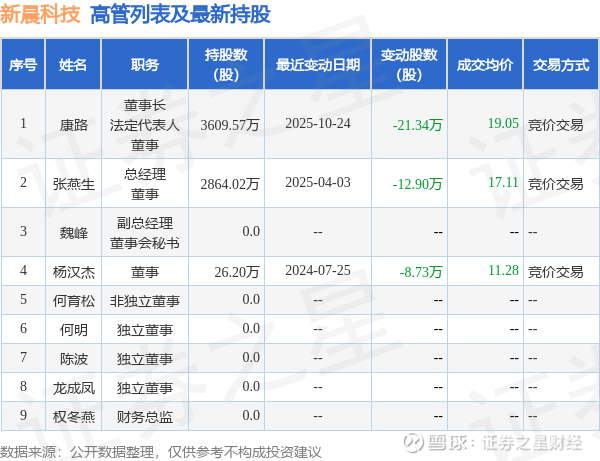600x461 pixels.
Task: Click the 持股数(股) column header
Action: coord(226,64)
